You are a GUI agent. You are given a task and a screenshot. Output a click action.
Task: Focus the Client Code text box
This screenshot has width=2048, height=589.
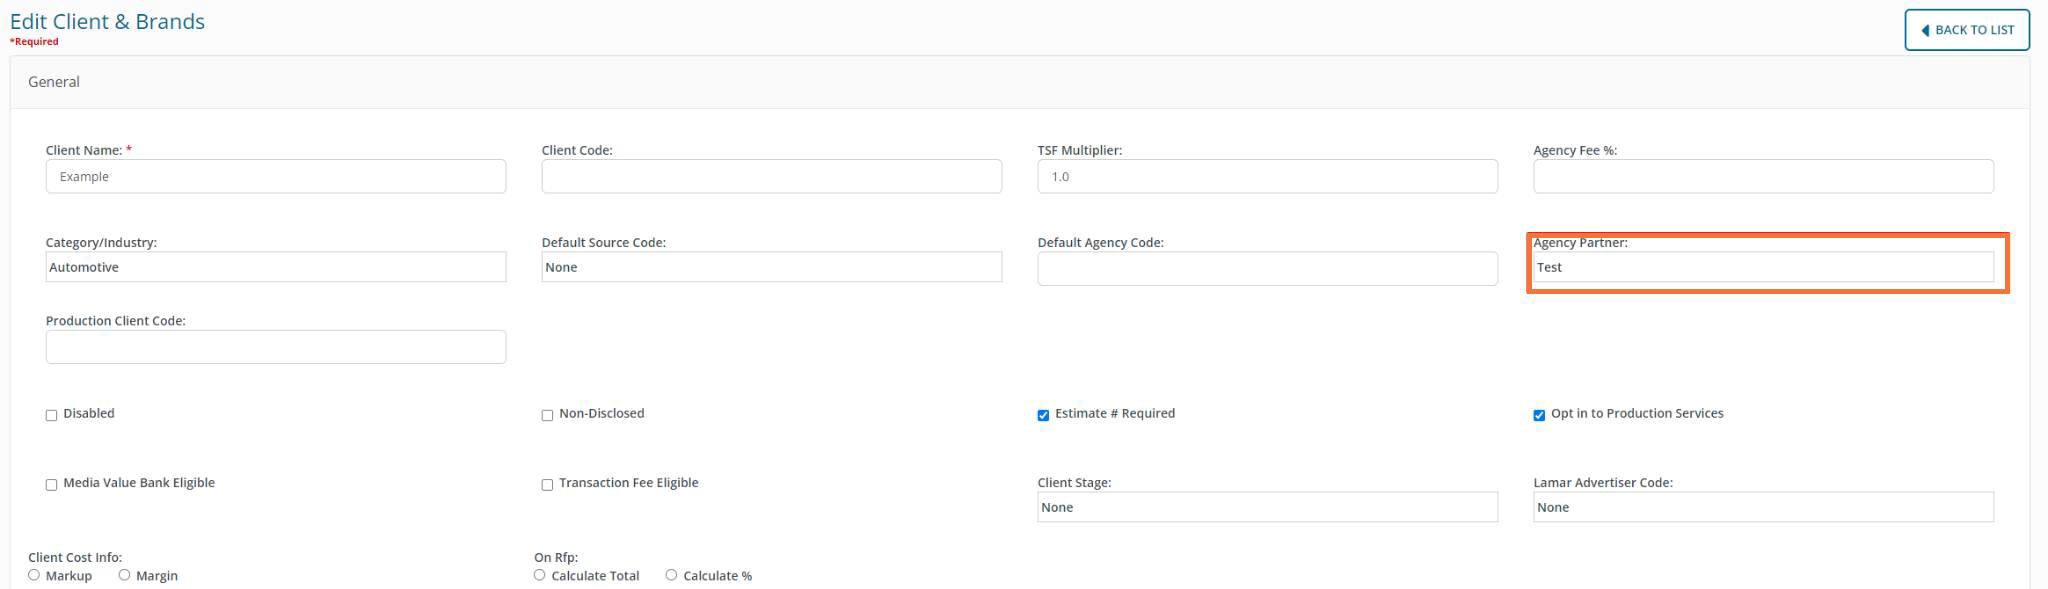[771, 177]
